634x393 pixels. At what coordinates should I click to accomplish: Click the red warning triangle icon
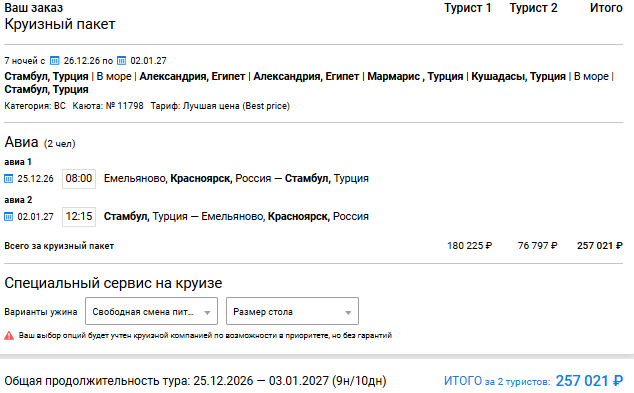click(x=9, y=335)
